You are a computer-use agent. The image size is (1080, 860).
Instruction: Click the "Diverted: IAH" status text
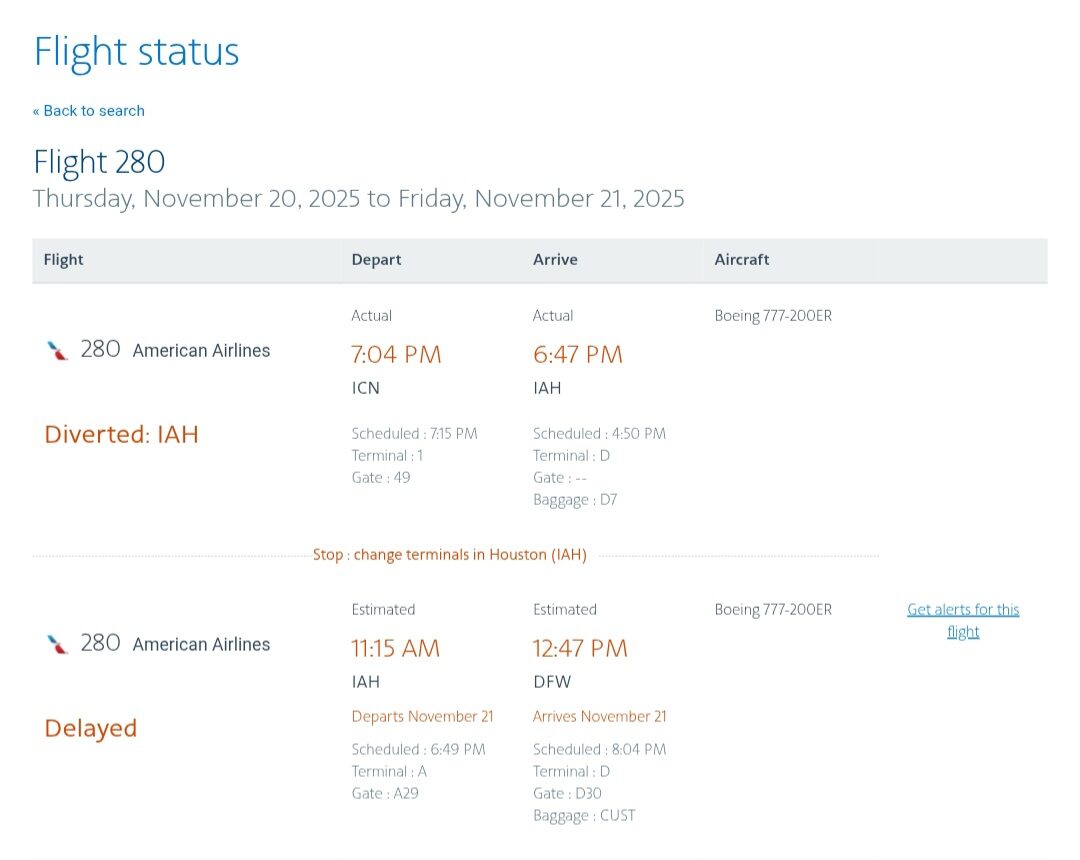click(122, 434)
